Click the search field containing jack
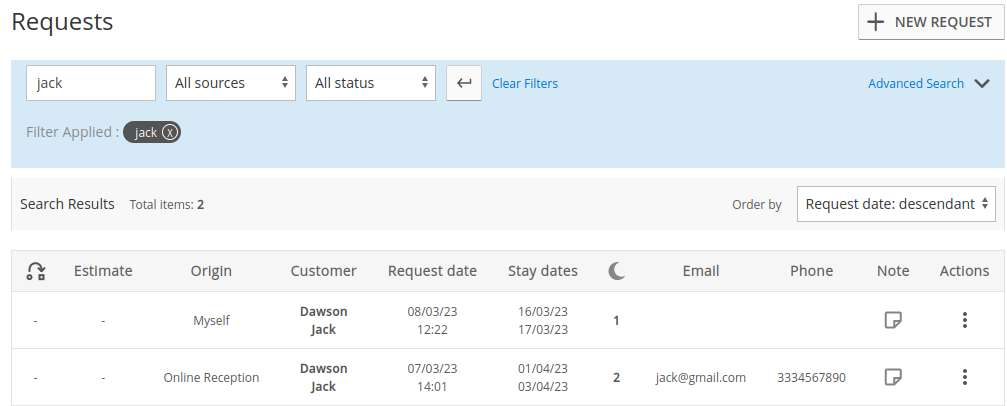The image size is (1007, 406). click(91, 83)
